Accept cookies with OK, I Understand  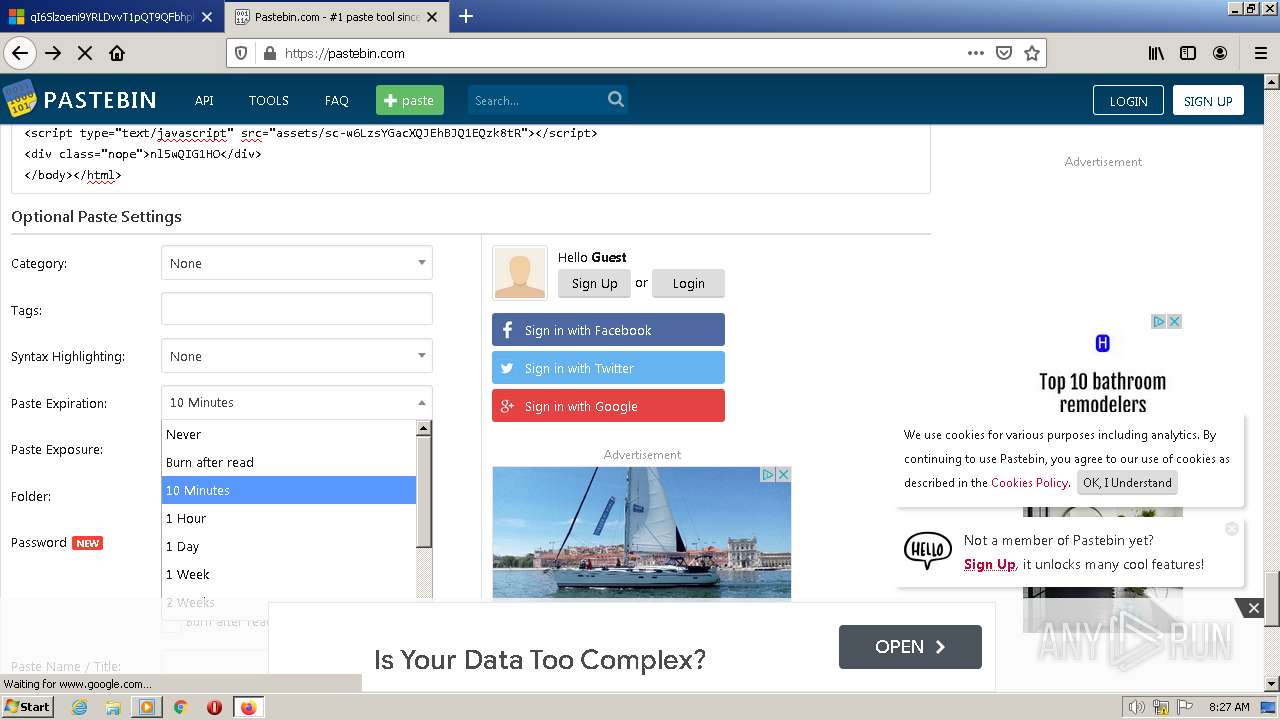pyautogui.click(x=1127, y=482)
